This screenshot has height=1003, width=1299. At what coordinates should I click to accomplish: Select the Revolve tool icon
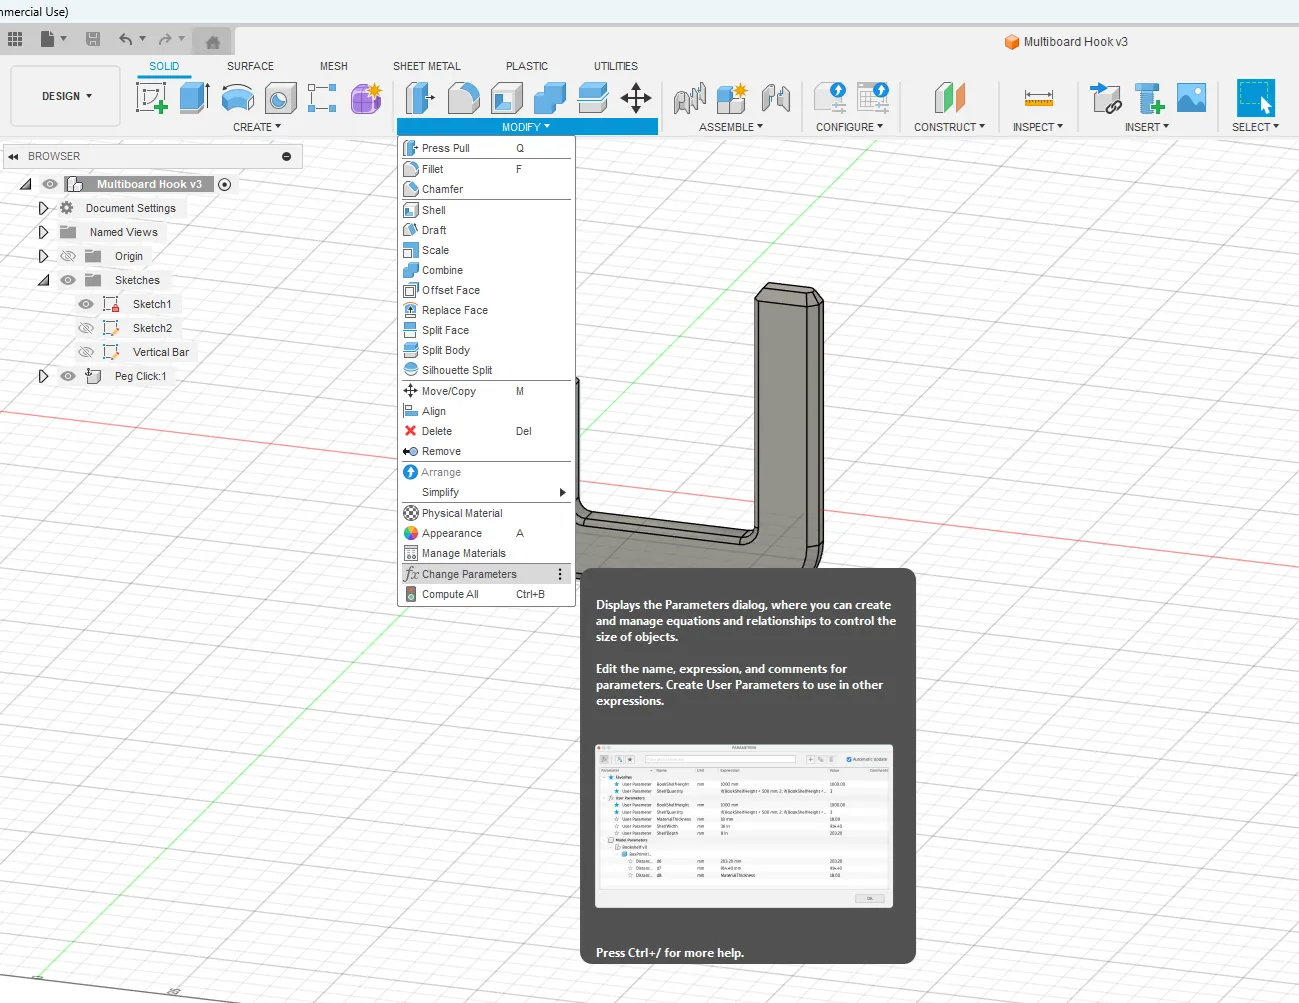coord(237,98)
